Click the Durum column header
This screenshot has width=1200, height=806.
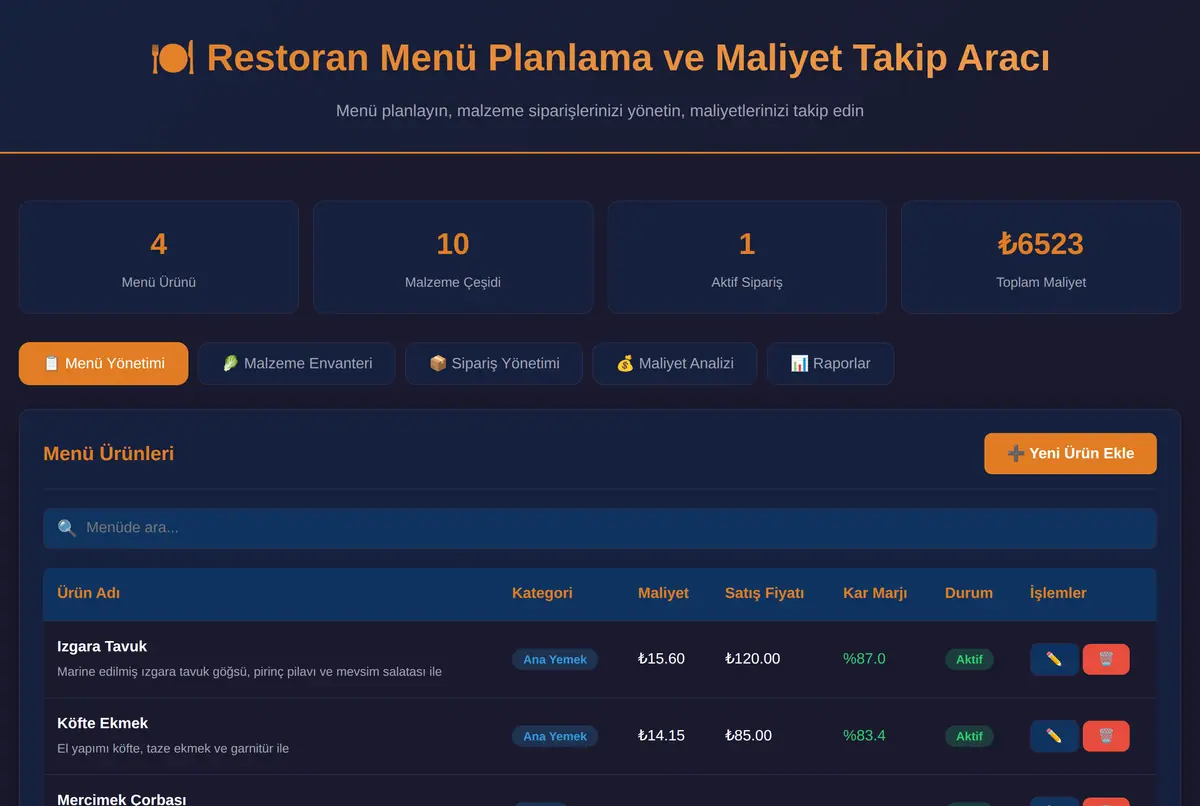click(969, 593)
